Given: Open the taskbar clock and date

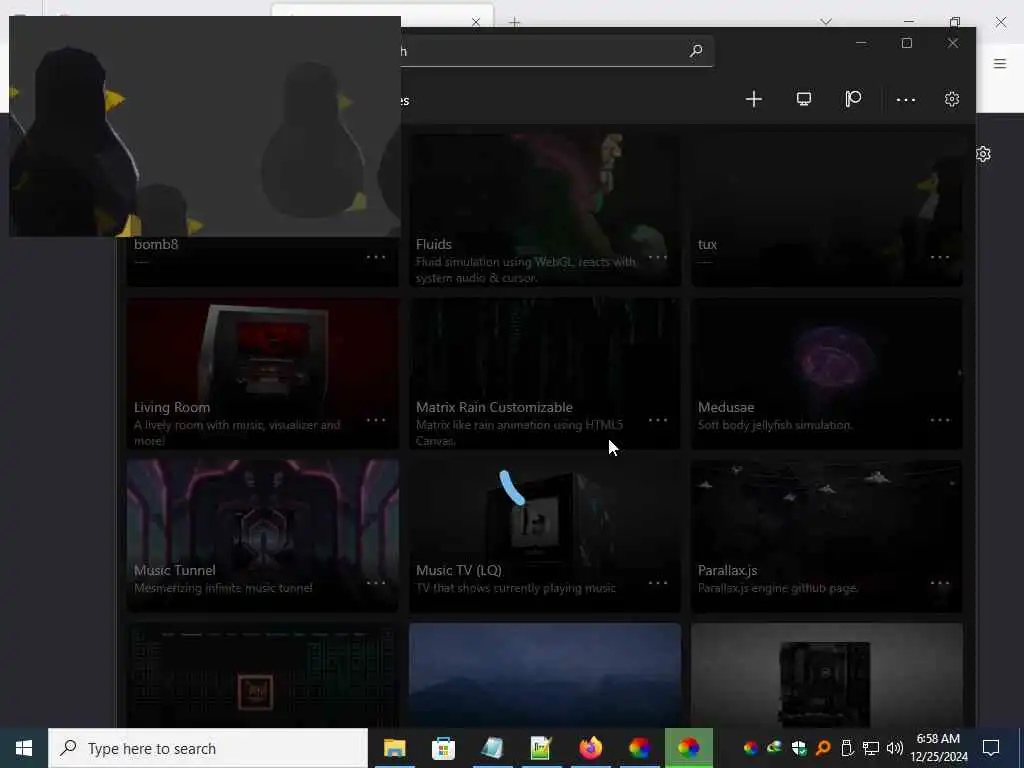Looking at the screenshot, I should click(x=938, y=748).
